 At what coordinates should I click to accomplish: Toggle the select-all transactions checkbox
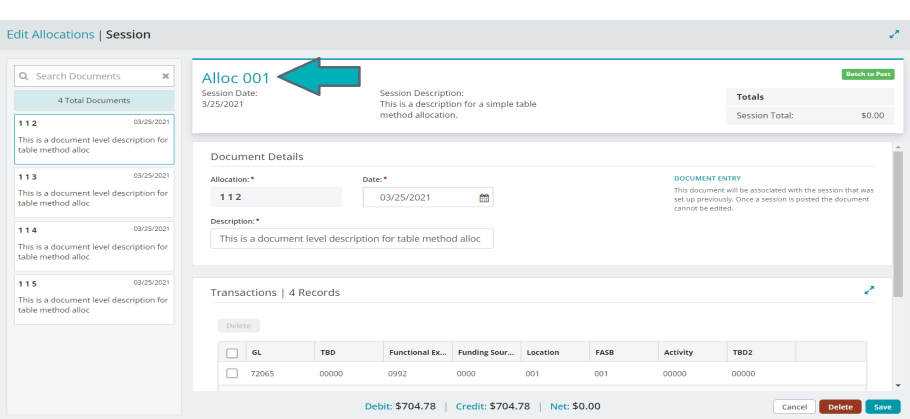coord(232,353)
